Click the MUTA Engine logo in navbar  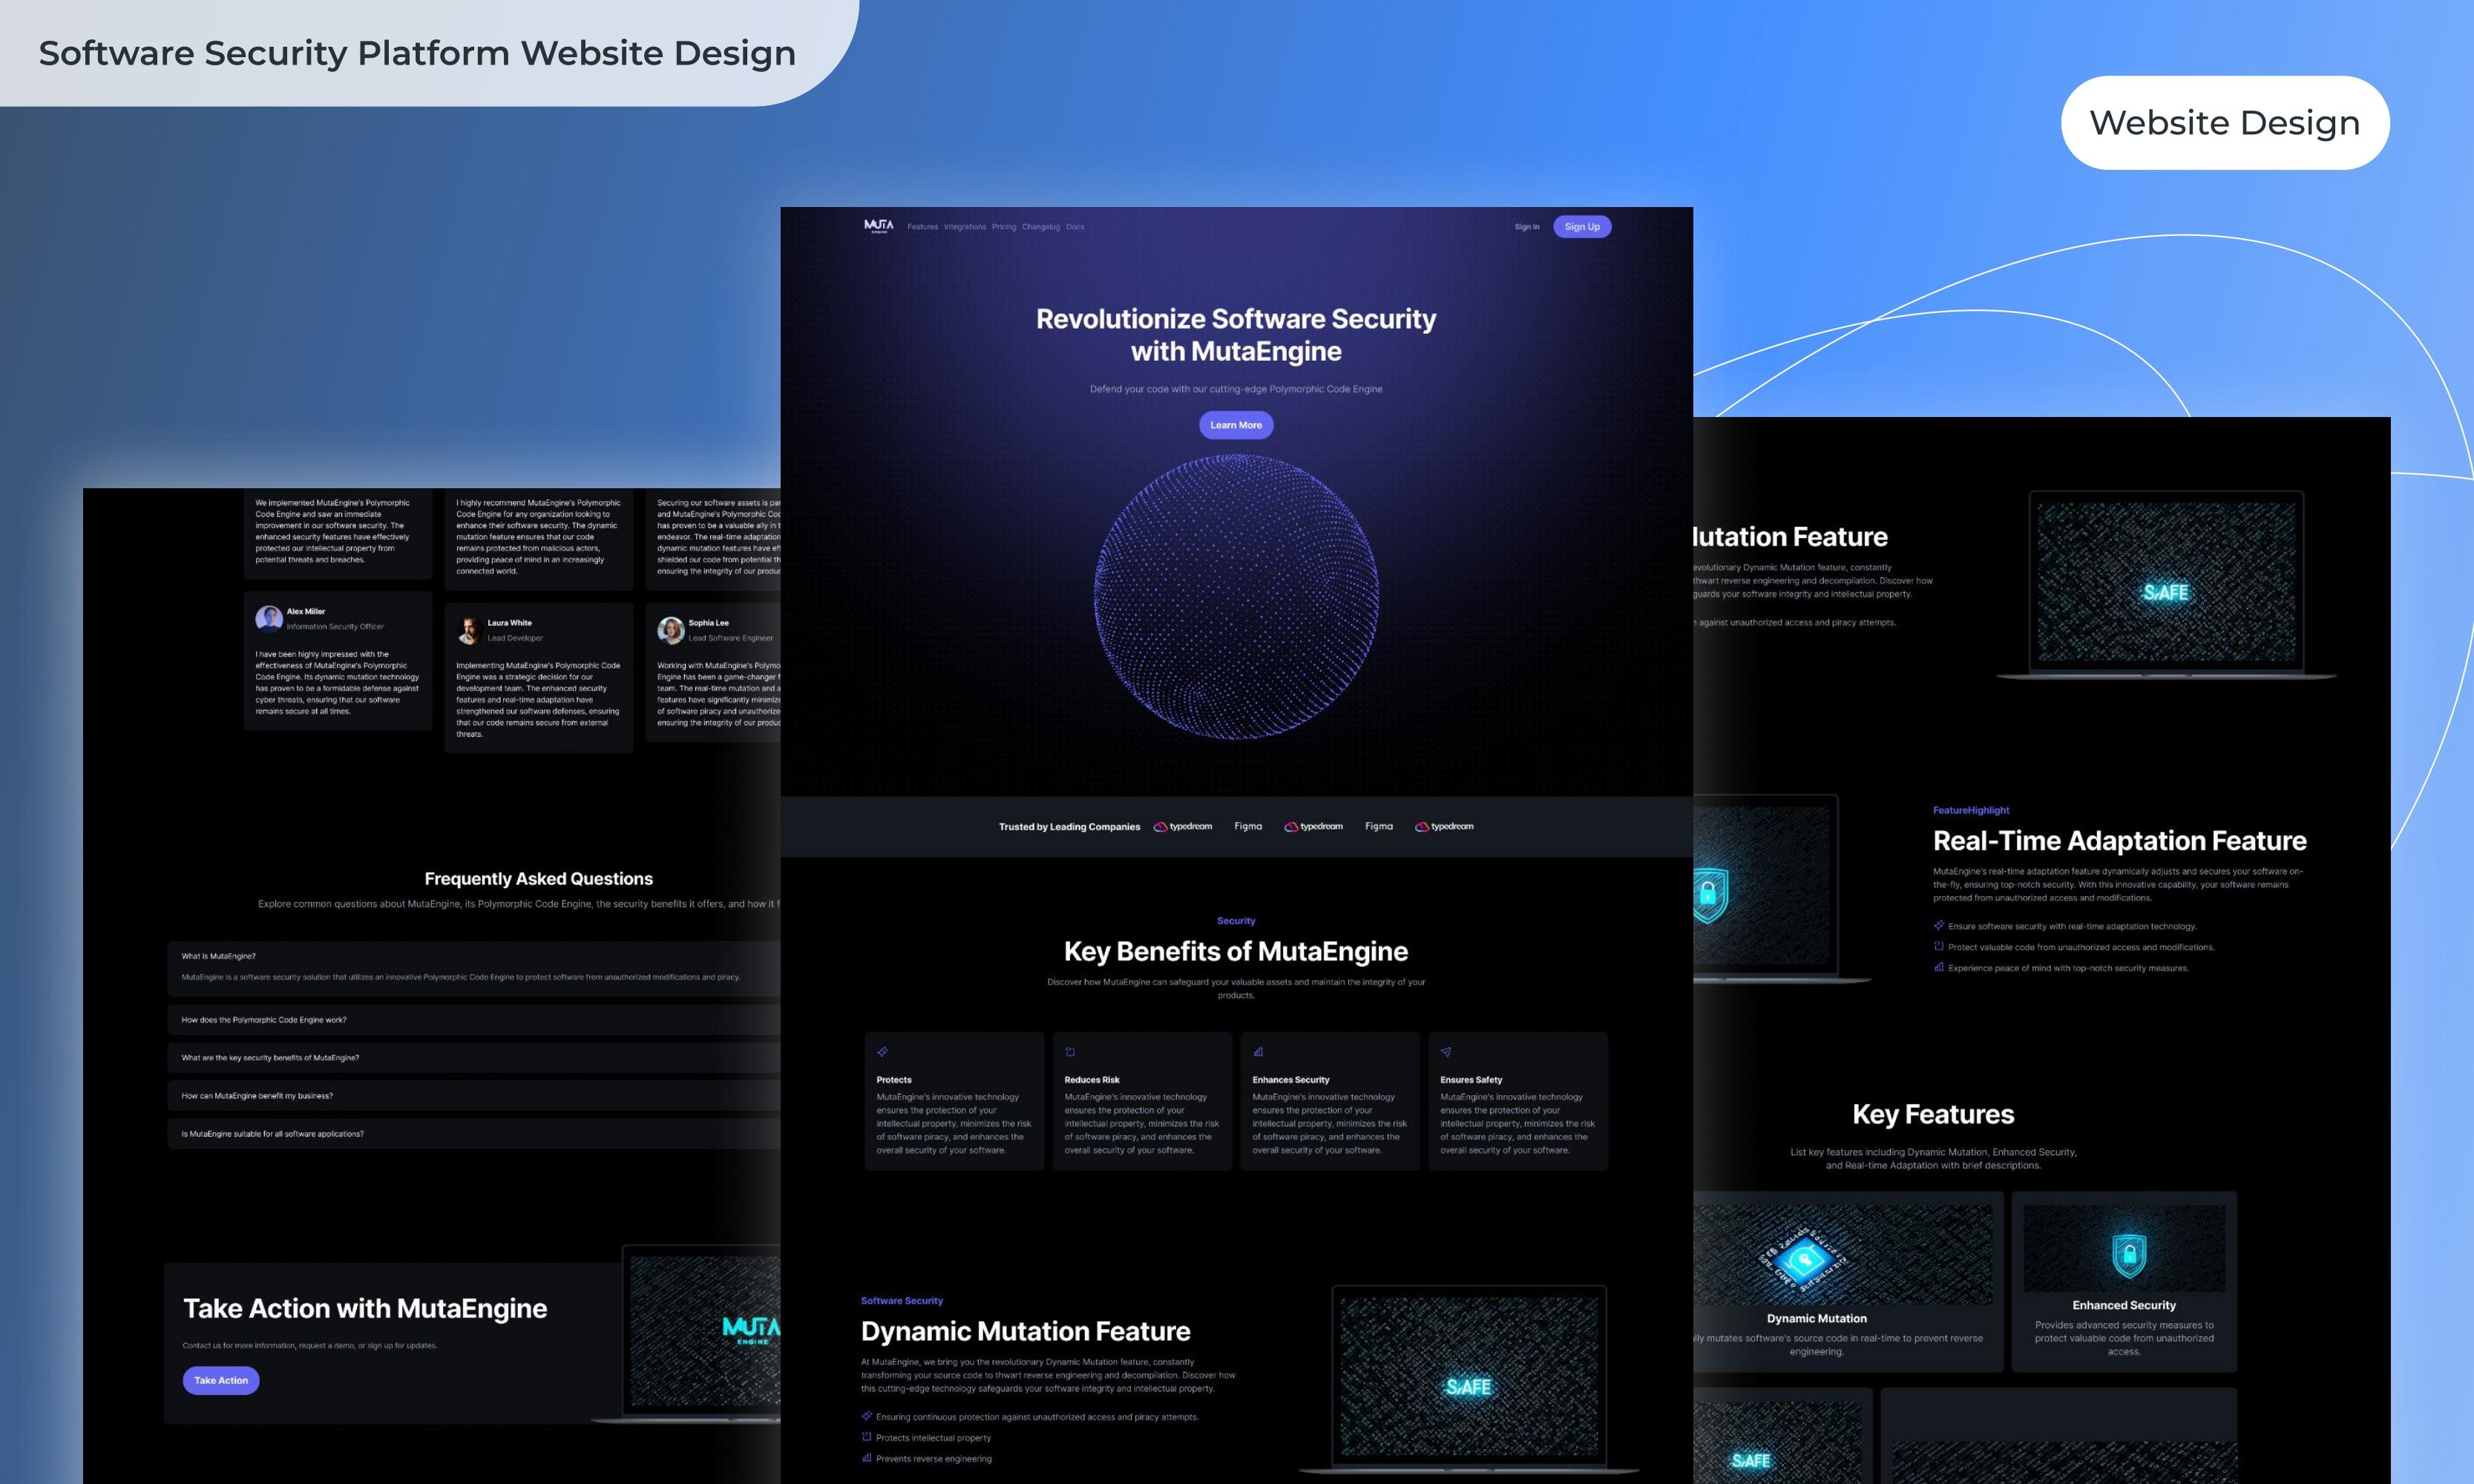tap(878, 226)
